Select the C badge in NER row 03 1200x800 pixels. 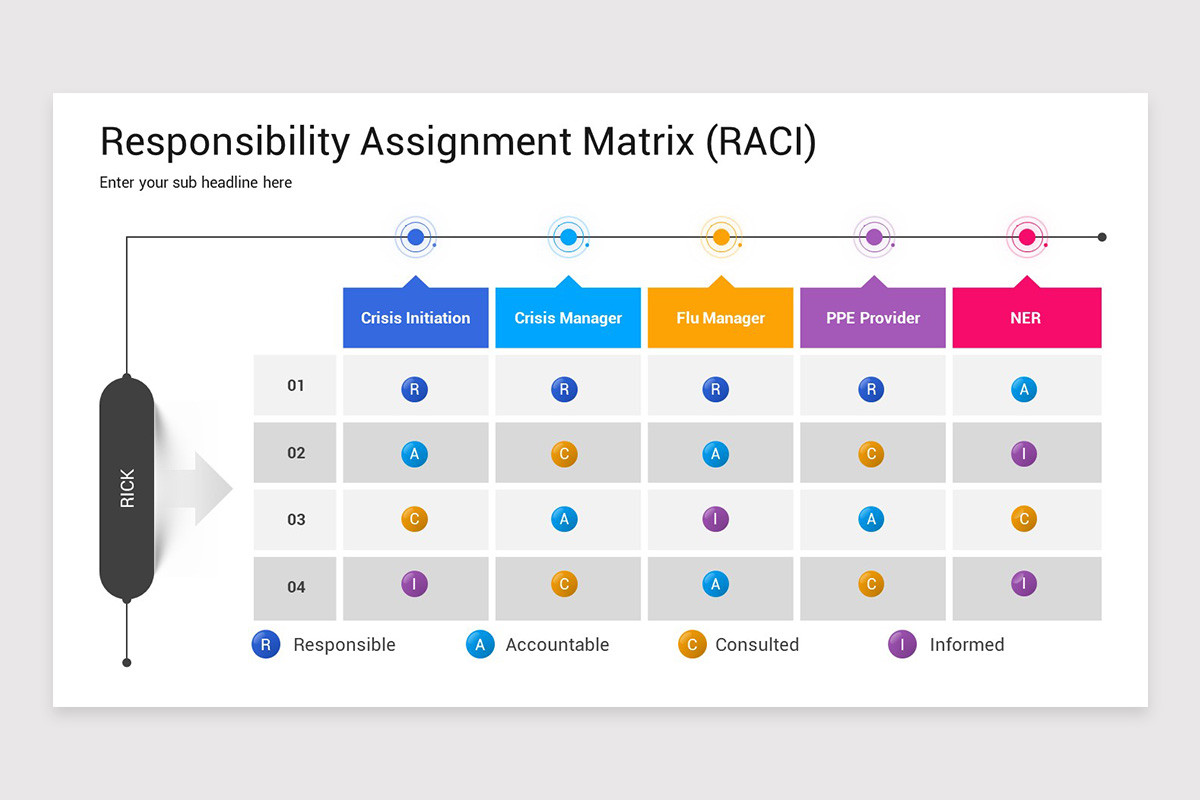point(1023,519)
